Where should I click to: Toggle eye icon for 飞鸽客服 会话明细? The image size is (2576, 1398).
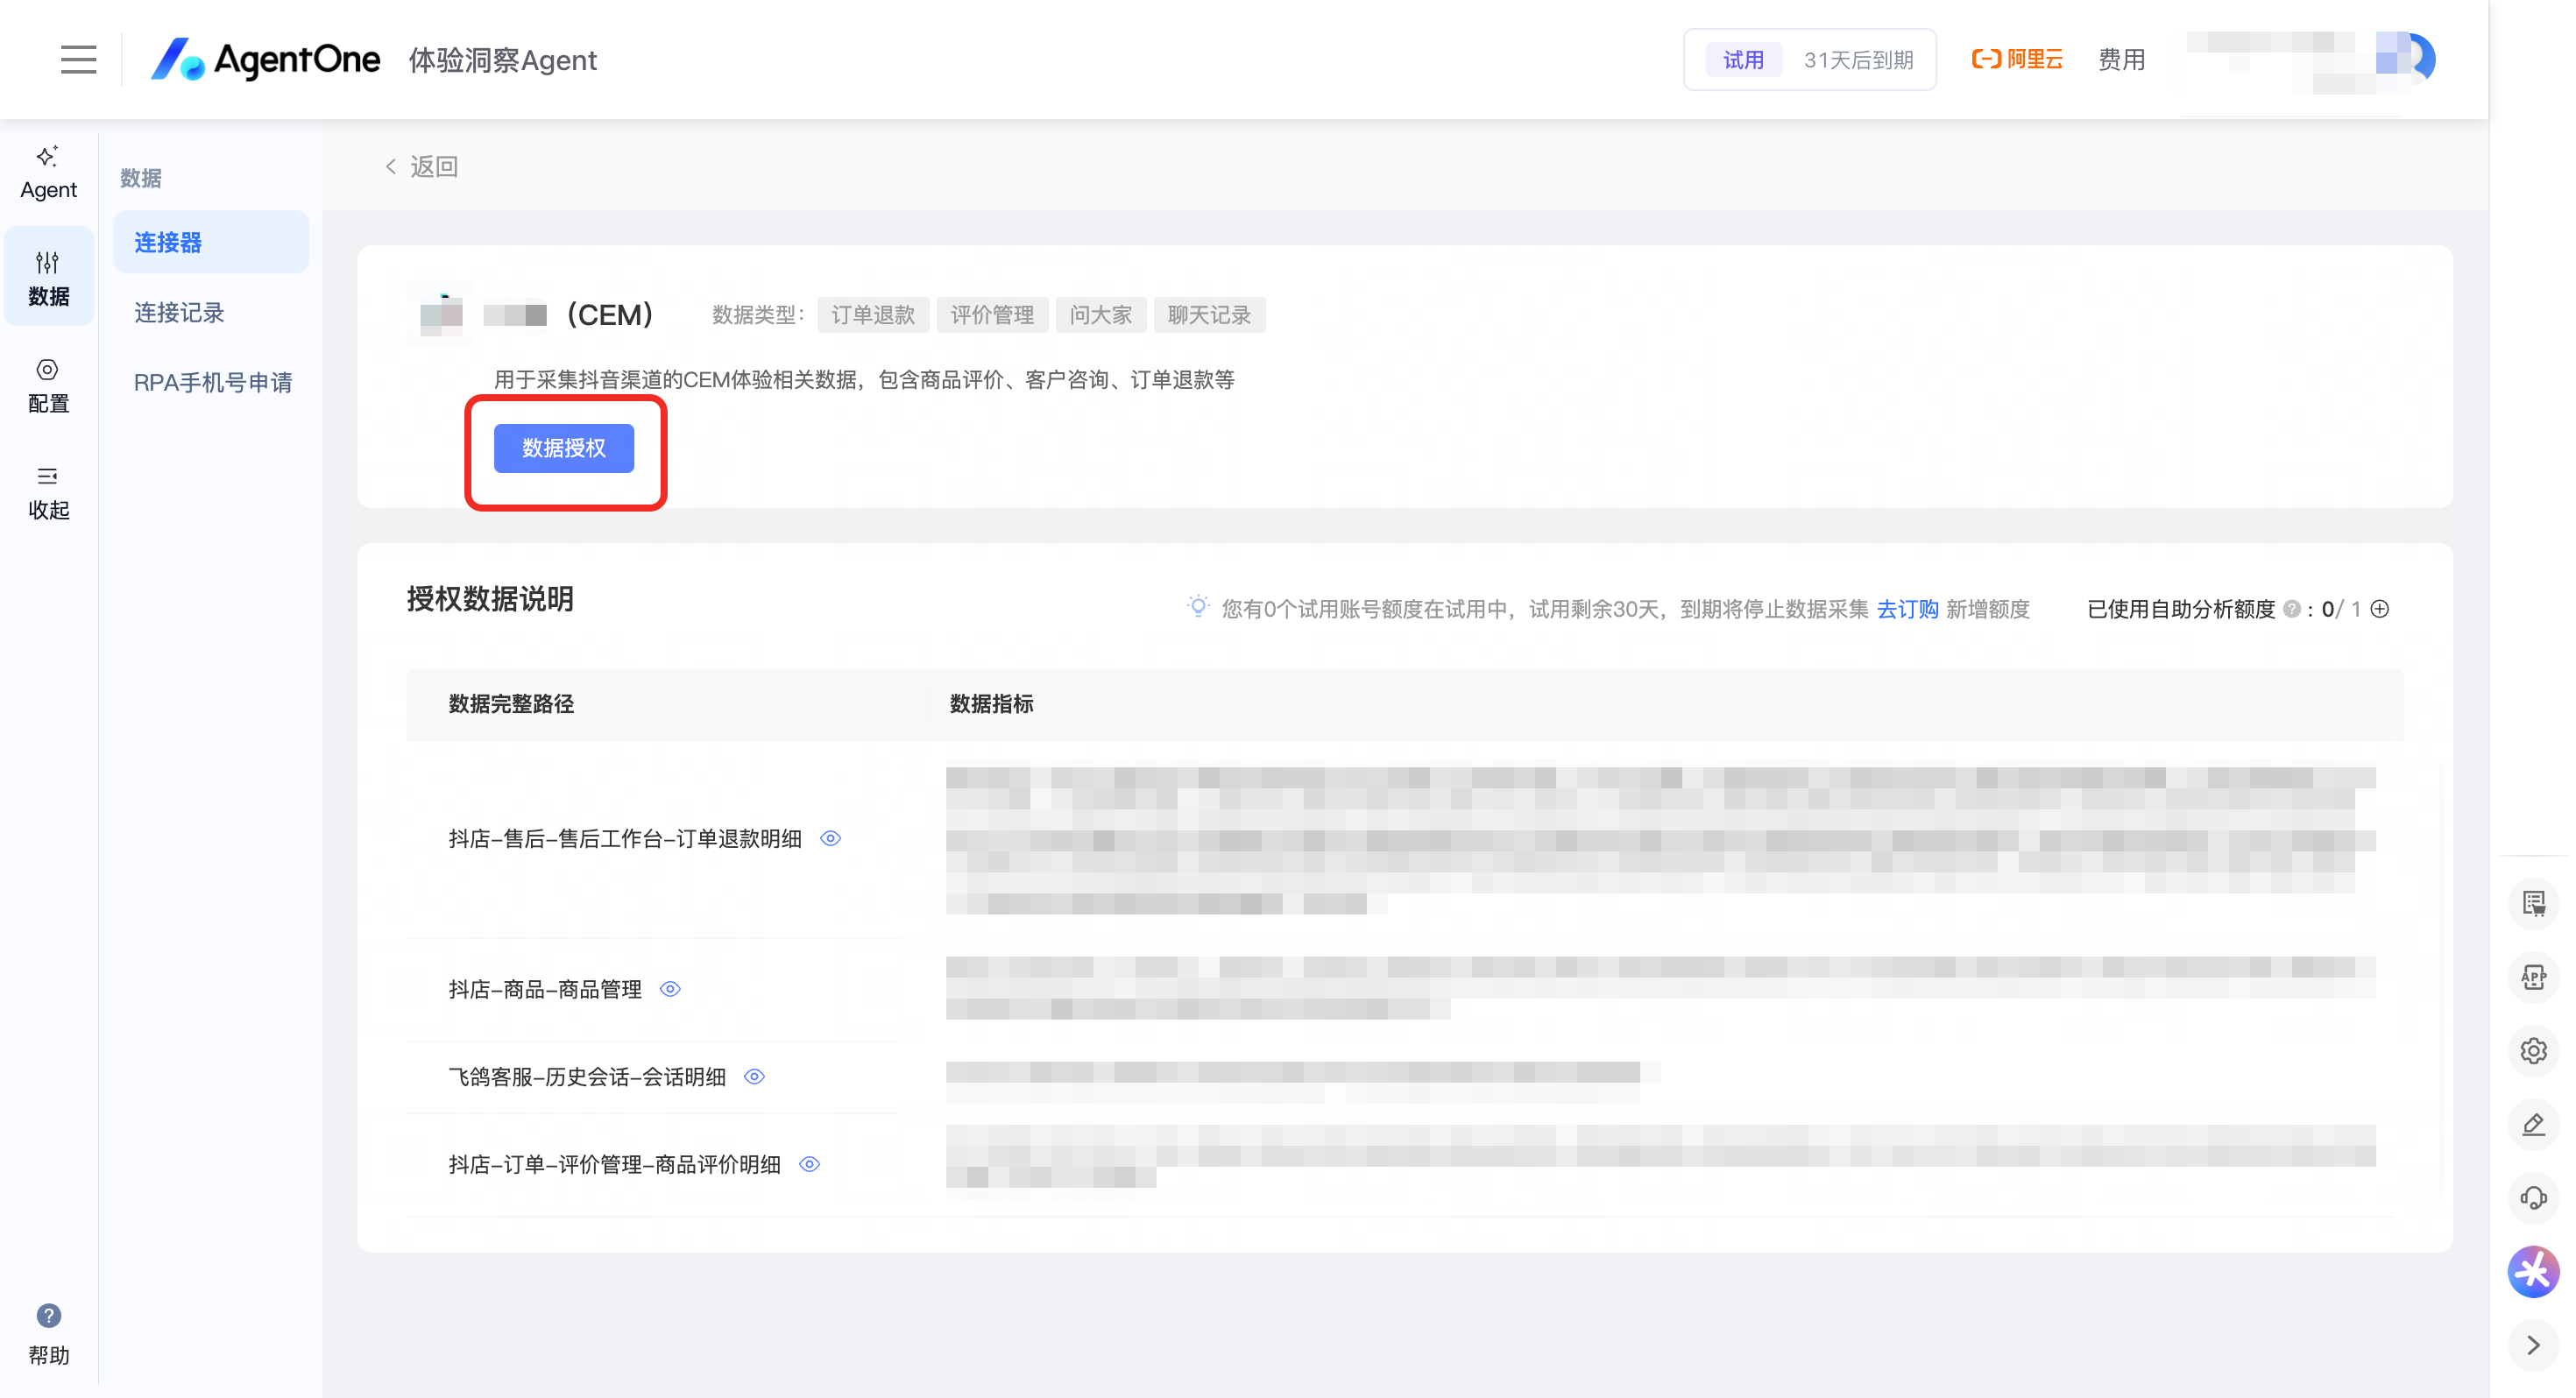[x=754, y=1076]
